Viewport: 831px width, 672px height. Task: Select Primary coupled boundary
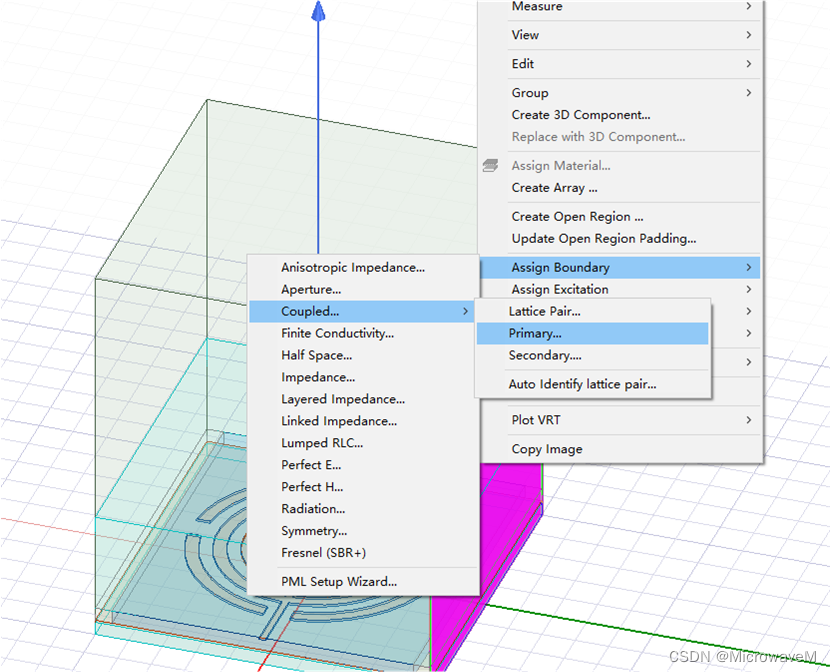(593, 333)
